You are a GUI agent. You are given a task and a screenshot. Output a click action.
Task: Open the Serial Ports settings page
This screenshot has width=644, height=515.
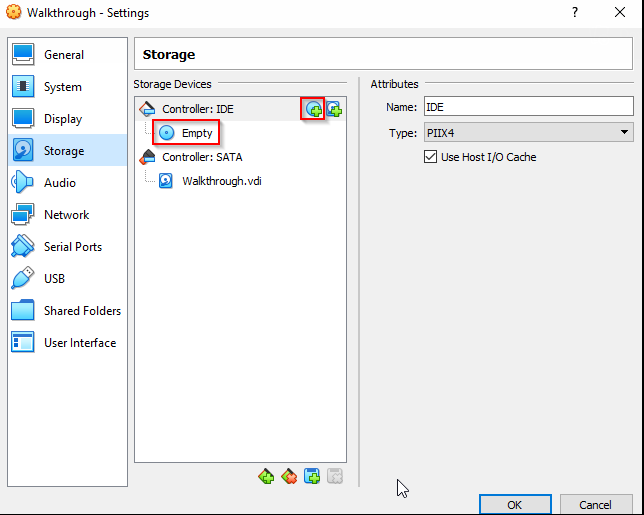67,247
